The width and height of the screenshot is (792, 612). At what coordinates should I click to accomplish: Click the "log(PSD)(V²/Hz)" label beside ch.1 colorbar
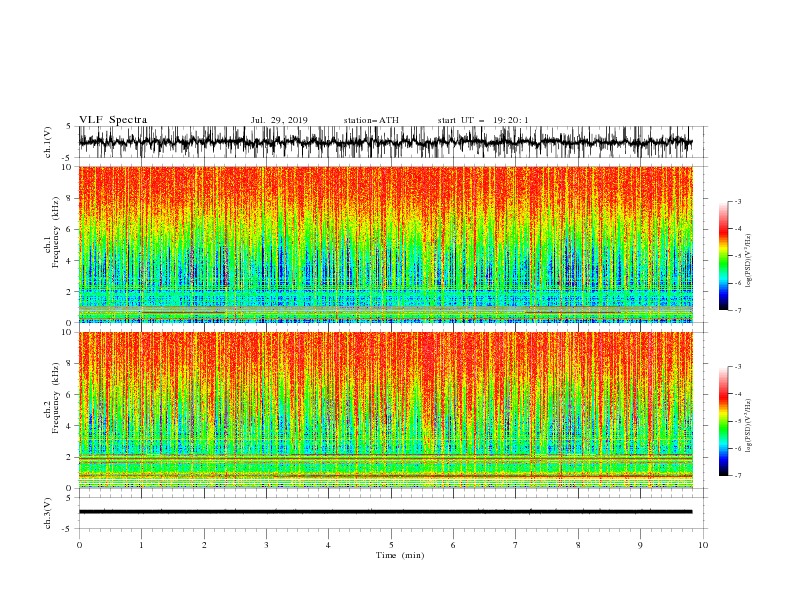[748, 261]
